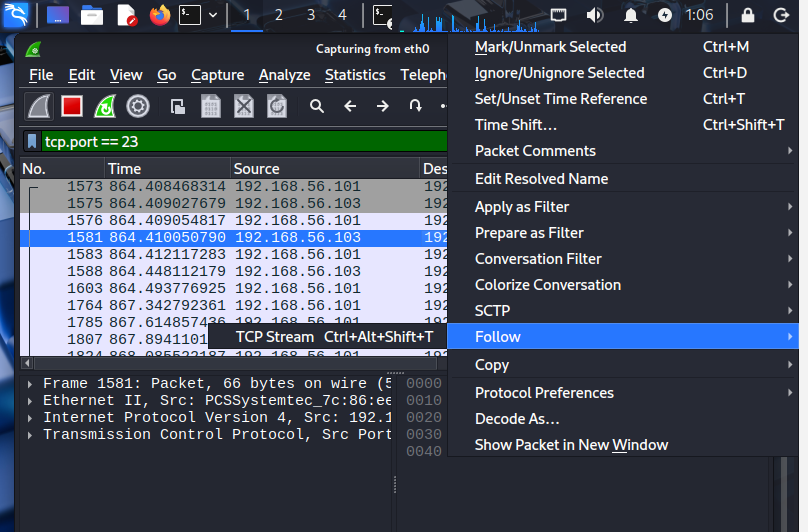Start capture with the shark fin icon

pos(39,107)
